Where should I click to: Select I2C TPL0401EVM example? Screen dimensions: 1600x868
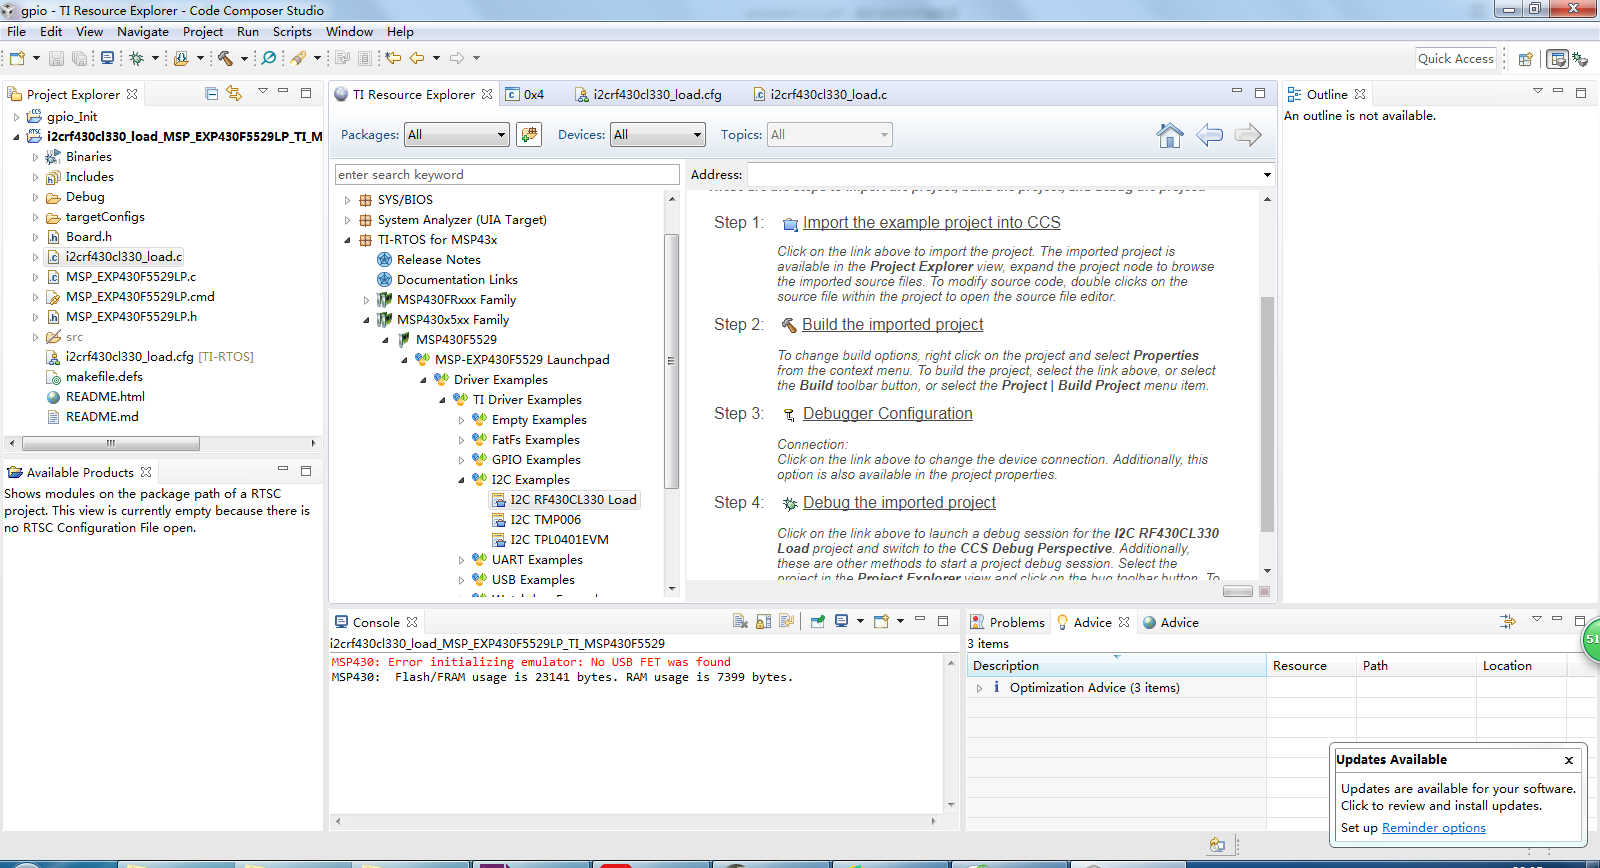point(559,540)
